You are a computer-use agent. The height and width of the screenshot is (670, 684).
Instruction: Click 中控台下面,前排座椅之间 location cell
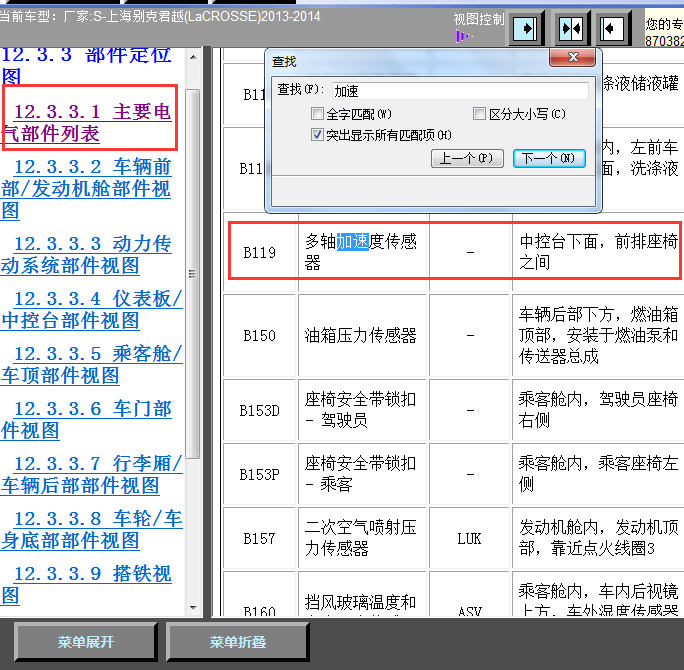coord(598,252)
